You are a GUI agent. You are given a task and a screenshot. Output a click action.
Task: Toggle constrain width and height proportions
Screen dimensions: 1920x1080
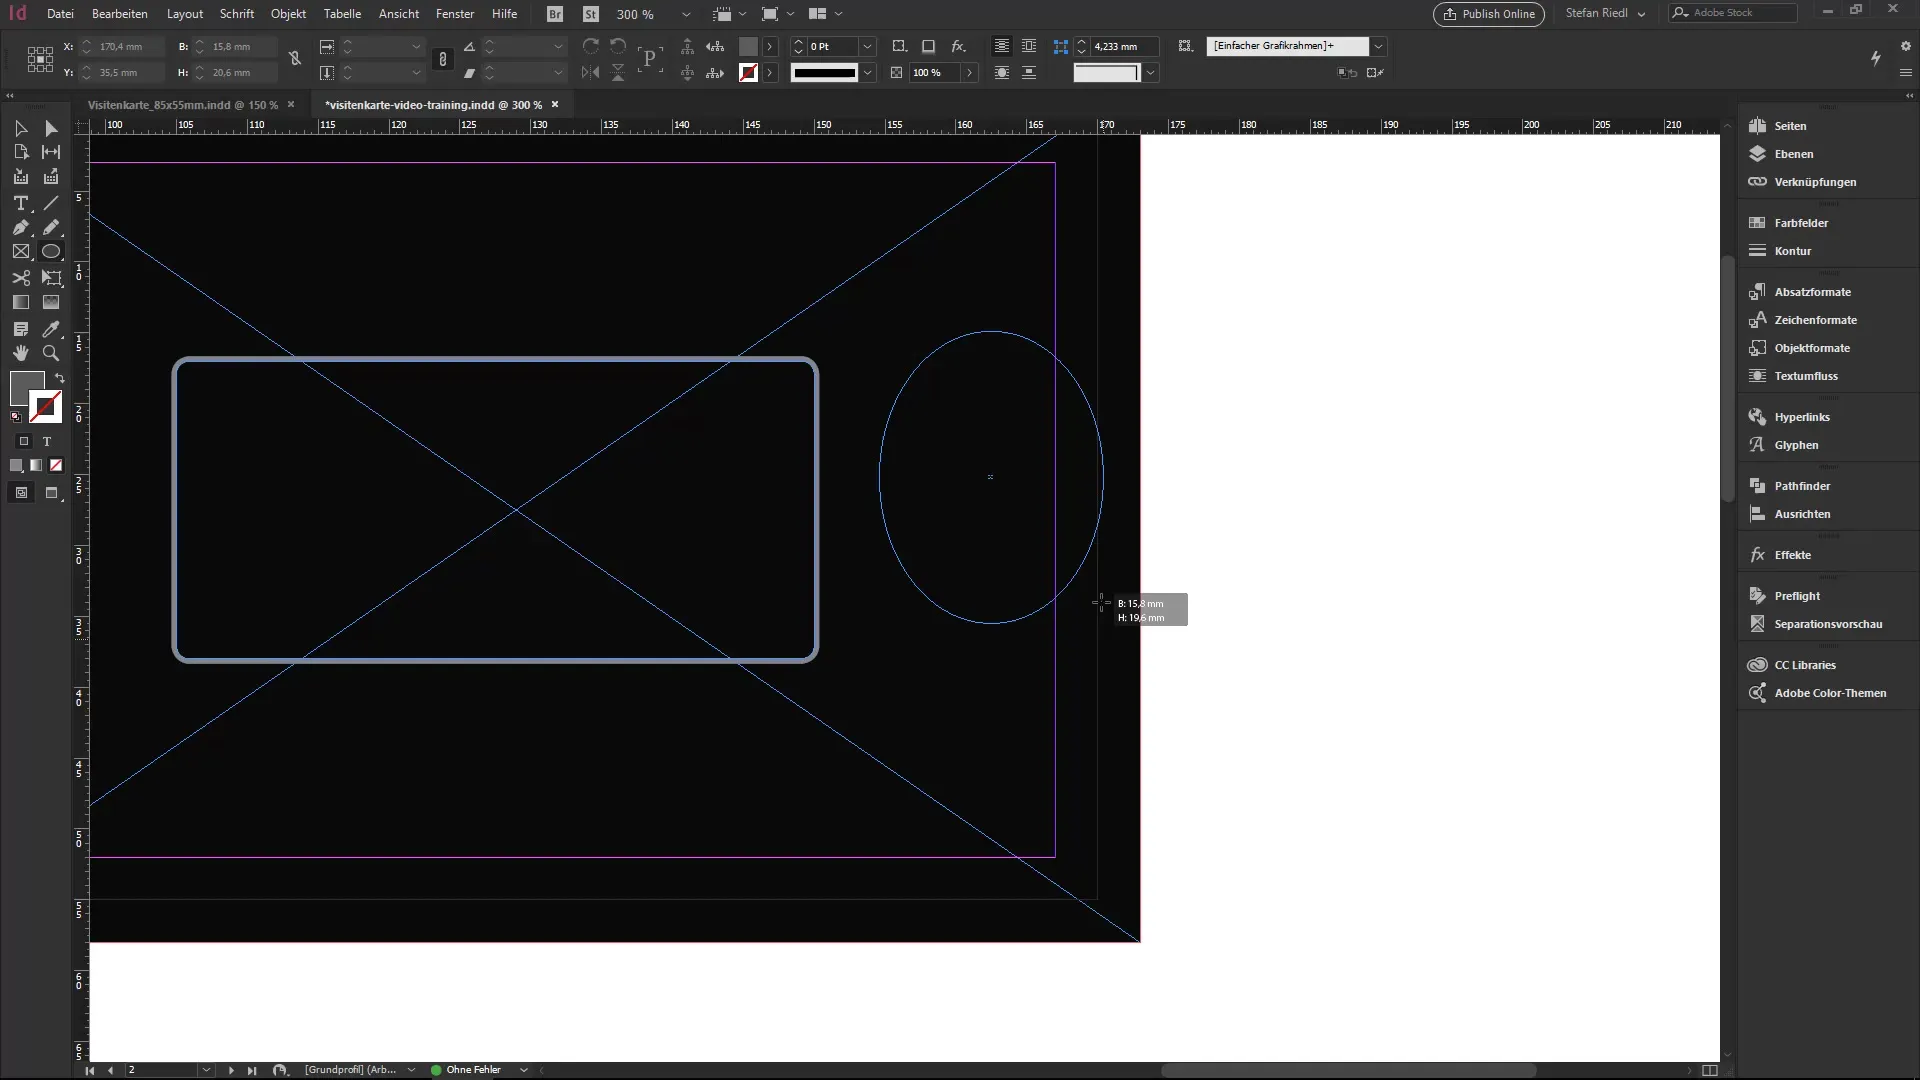295,59
